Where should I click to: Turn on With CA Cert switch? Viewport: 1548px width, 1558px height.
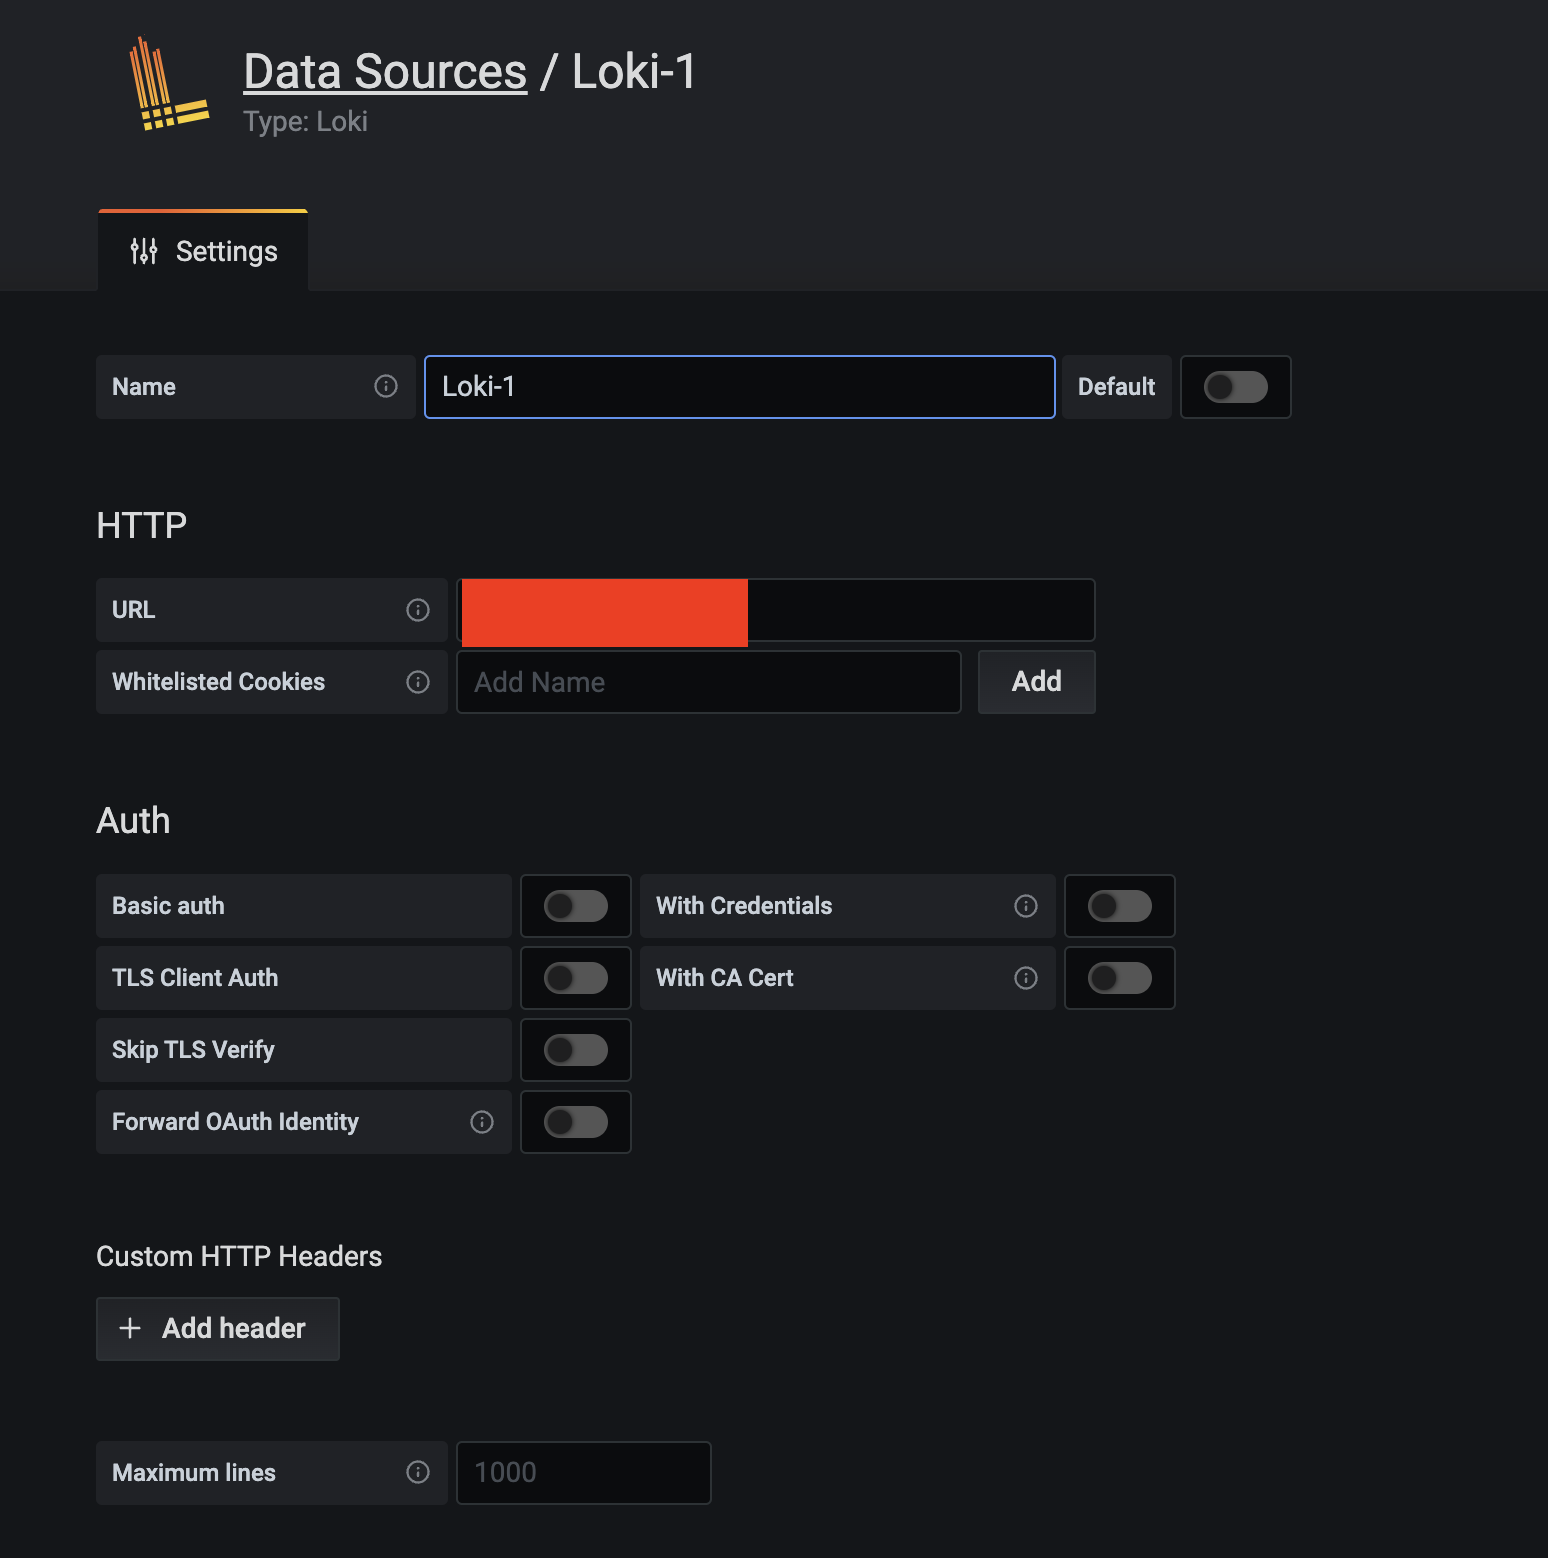[1120, 978]
